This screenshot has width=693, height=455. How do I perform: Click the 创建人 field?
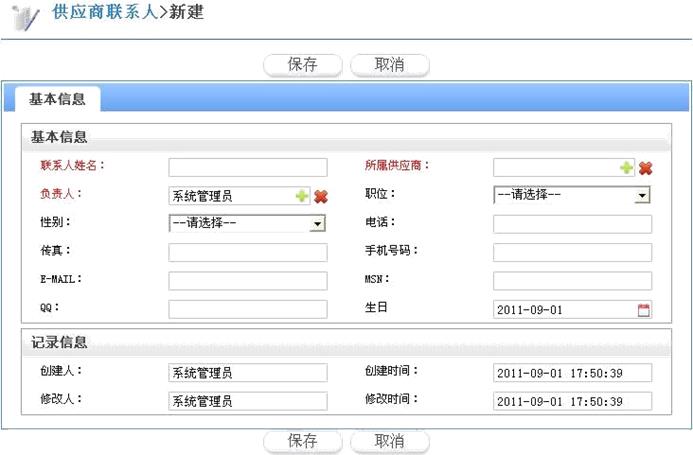click(x=248, y=373)
